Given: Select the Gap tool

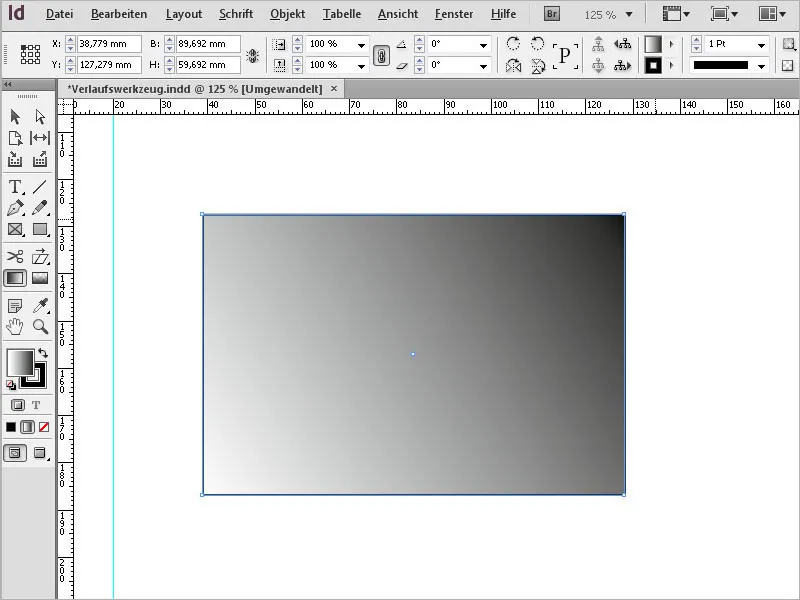Looking at the screenshot, I should click(40, 138).
